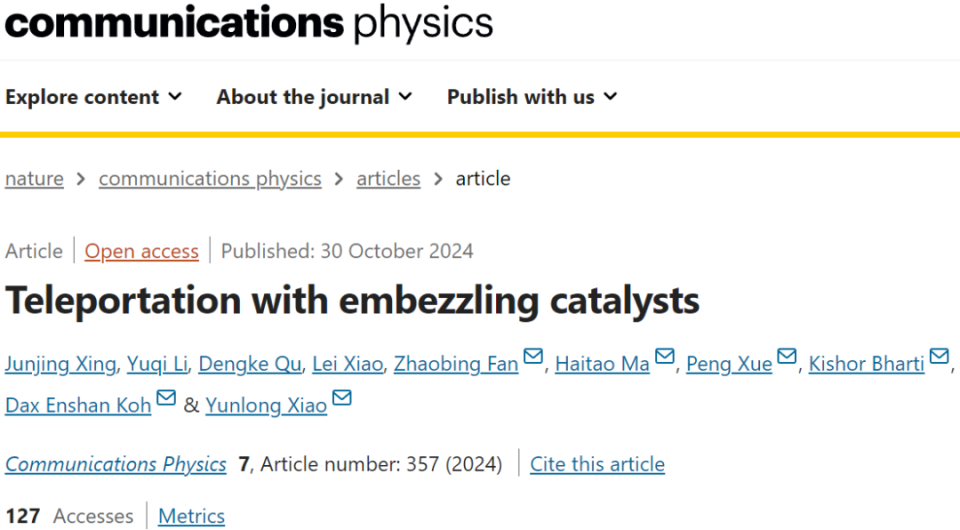The height and width of the screenshot is (530, 960).
Task: Click the communications physics journal logo
Action: [x=249, y=23]
